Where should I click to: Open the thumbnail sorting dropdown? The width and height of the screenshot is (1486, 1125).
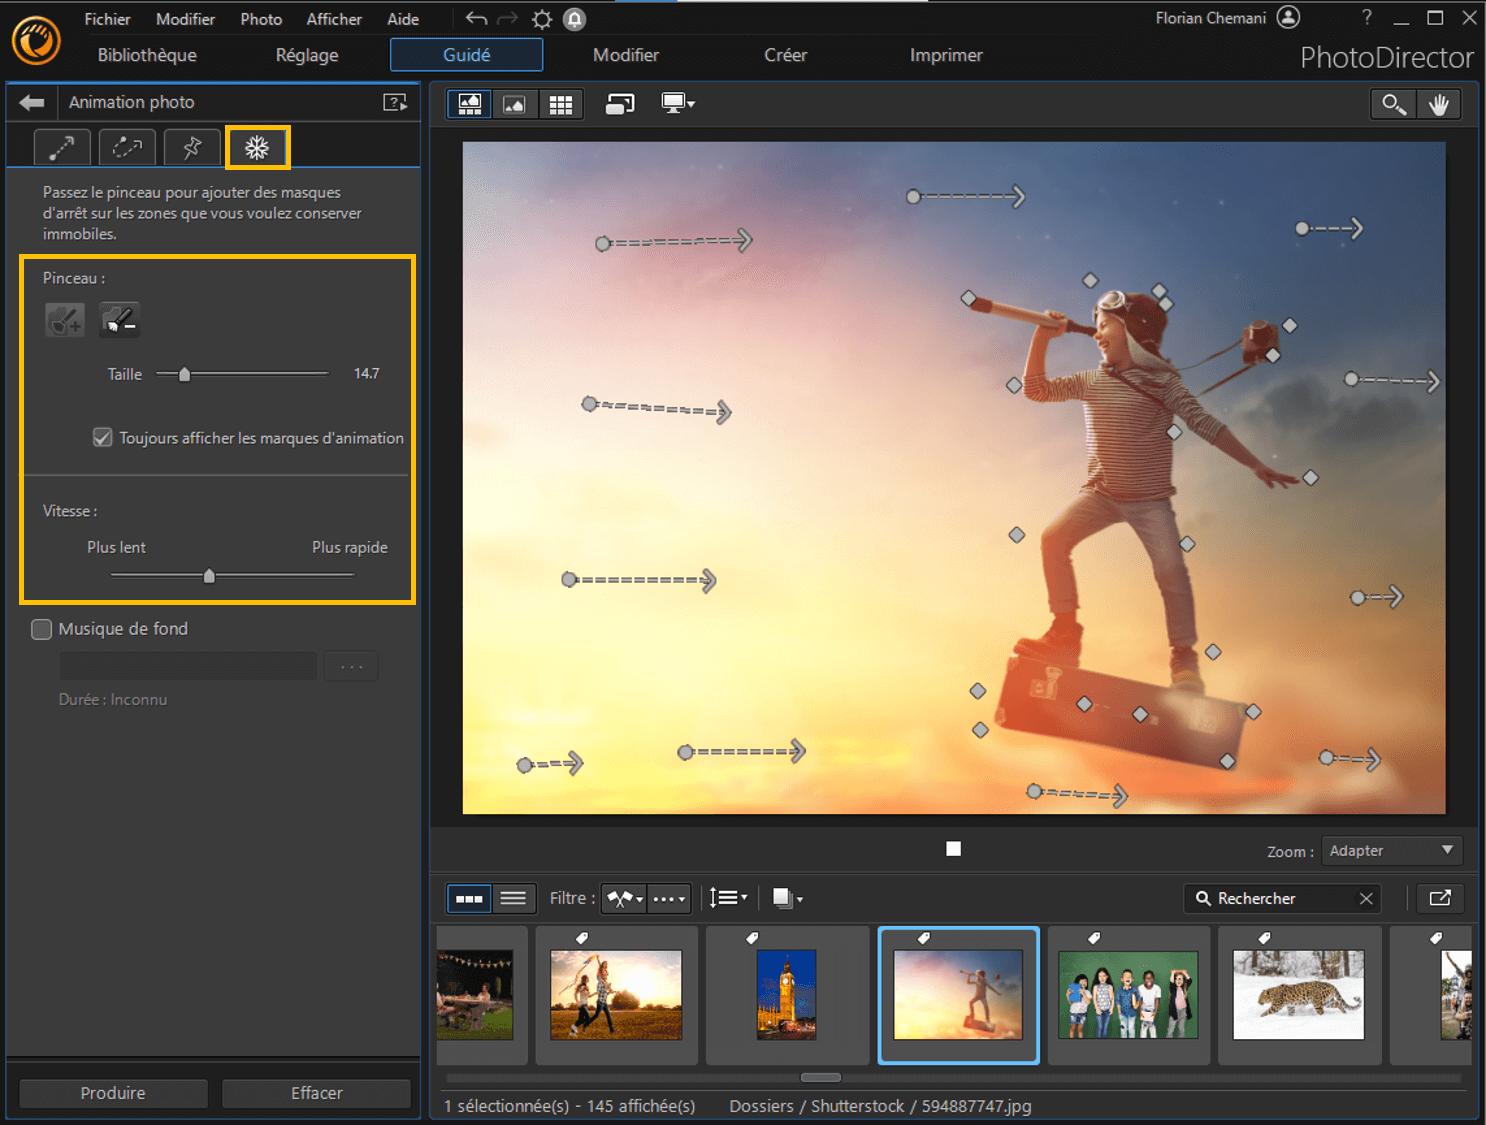click(728, 898)
